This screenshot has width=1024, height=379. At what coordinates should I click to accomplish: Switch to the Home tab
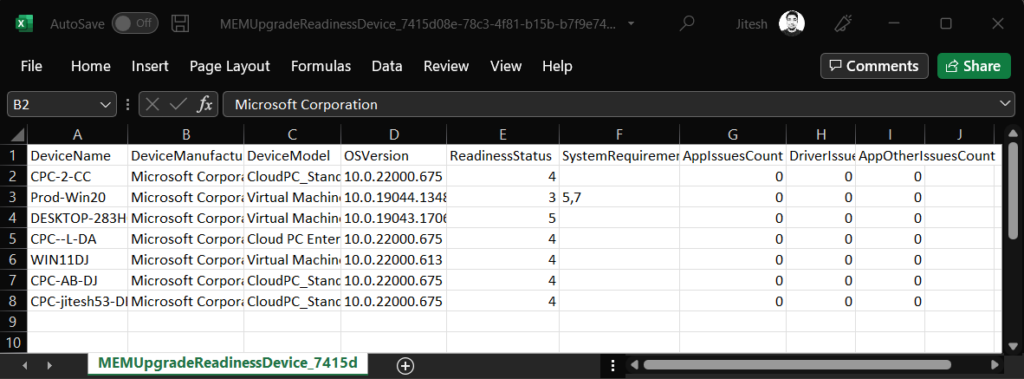[x=91, y=66]
